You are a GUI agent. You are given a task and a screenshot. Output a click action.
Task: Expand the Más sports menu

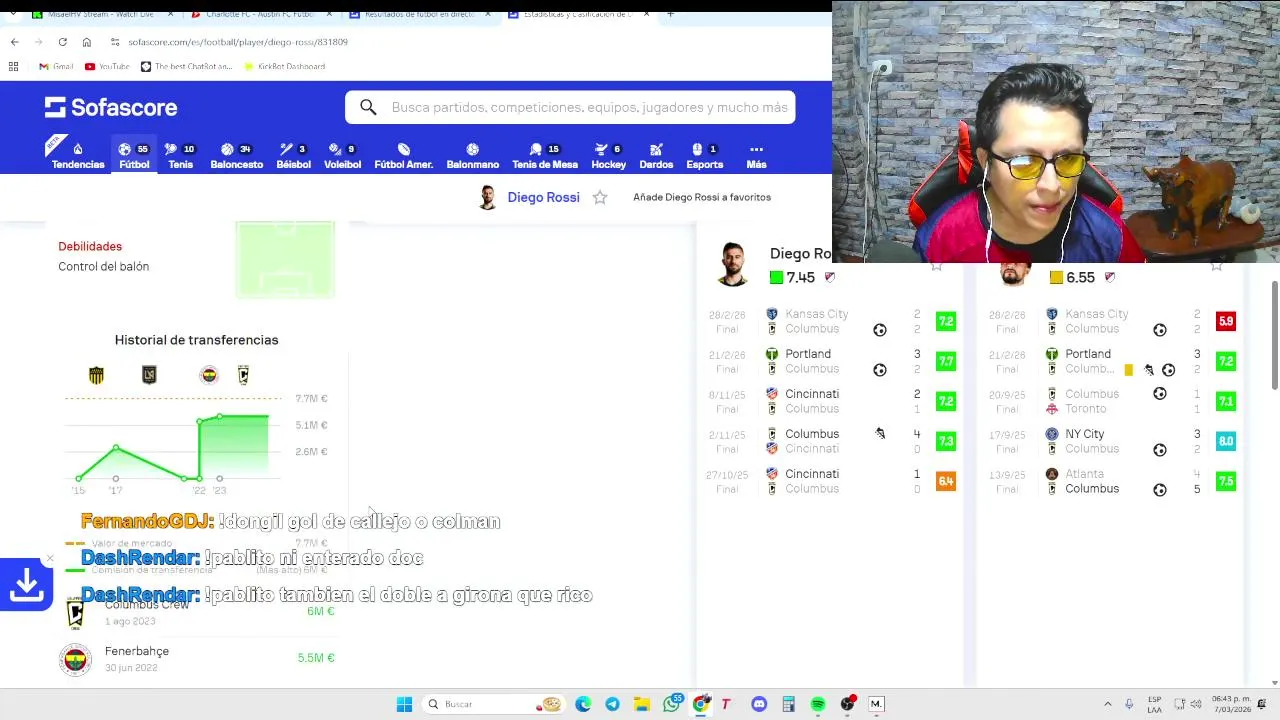coord(756,156)
